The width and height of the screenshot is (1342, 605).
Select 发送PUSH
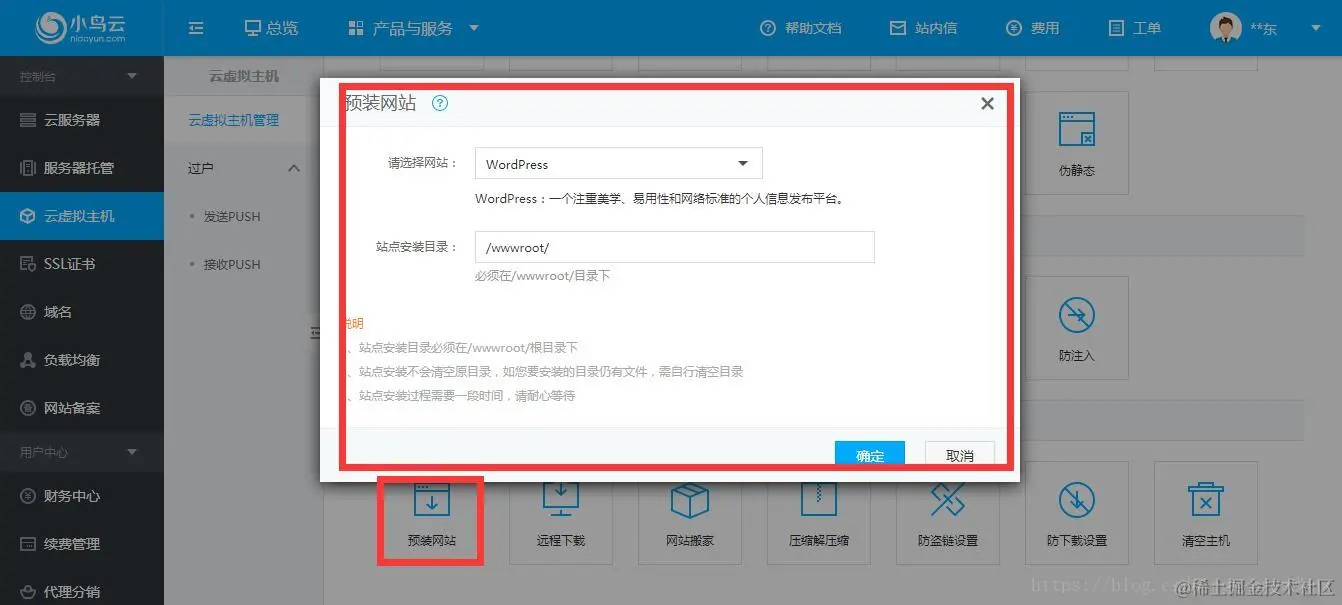232,216
